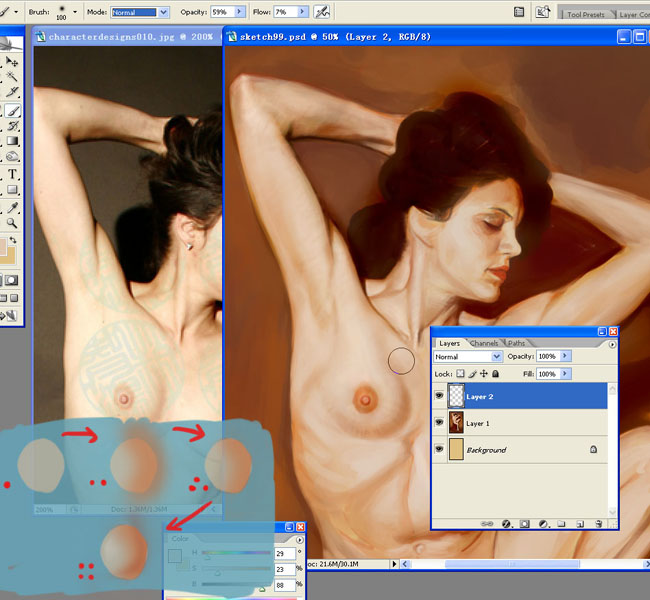The width and height of the screenshot is (650, 600).
Task: Select the Brush tool in the toolbox
Action: click(13, 110)
